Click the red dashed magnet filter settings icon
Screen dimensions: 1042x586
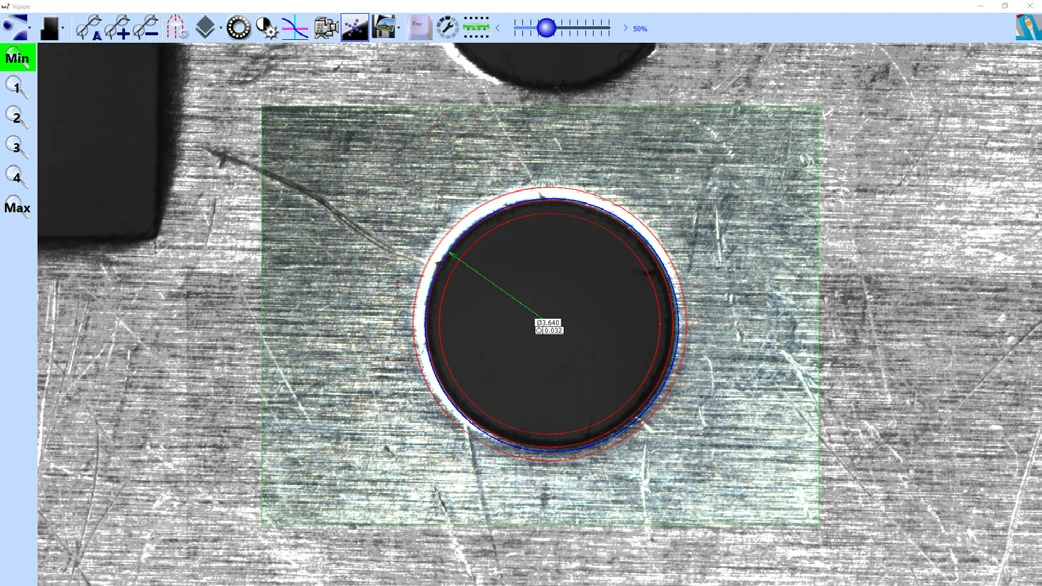tap(176, 28)
